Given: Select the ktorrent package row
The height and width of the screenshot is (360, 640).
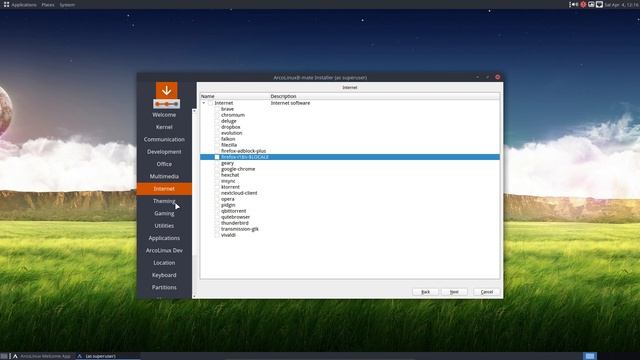Looking at the screenshot, I should (x=350, y=187).
